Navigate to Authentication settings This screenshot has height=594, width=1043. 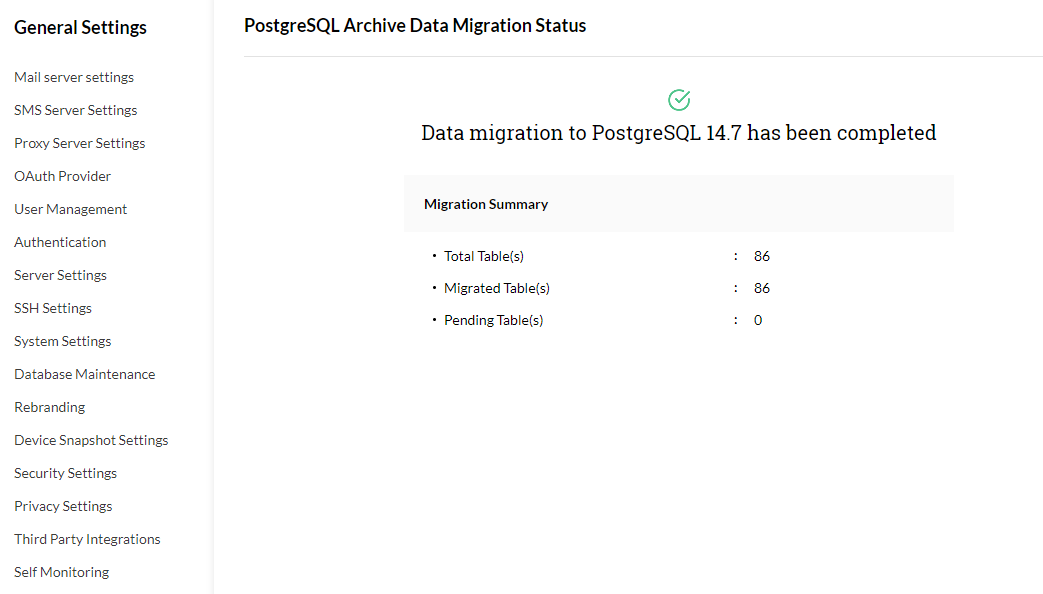[x=60, y=242]
